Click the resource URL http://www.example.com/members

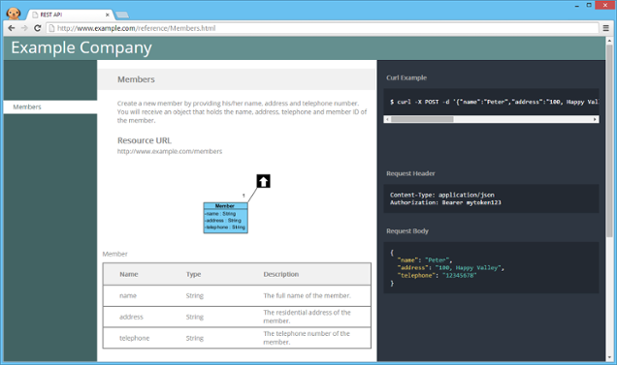(170, 151)
